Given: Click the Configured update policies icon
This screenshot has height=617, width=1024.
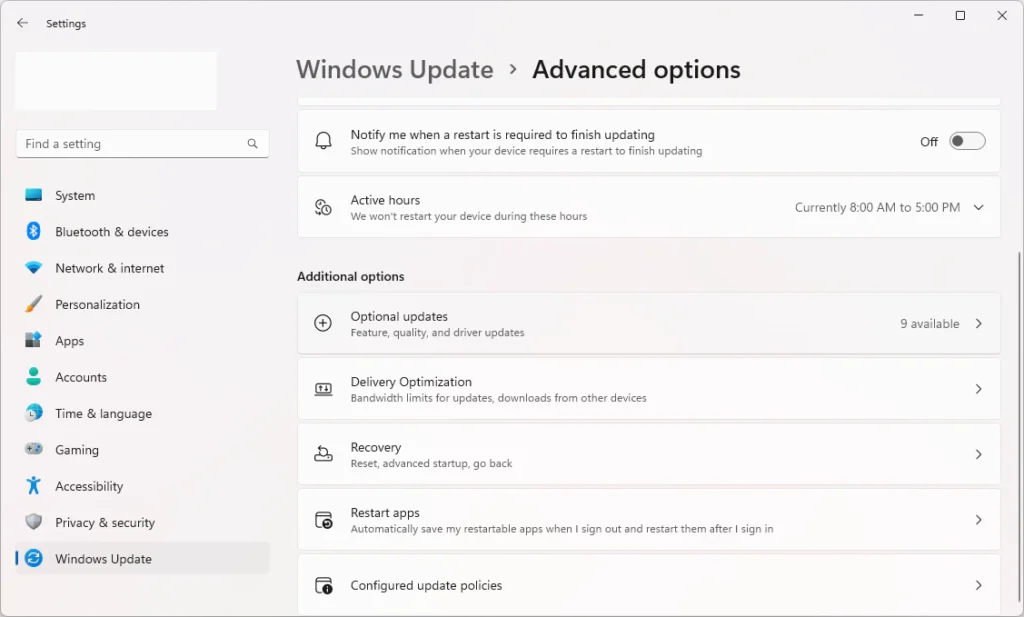Looking at the screenshot, I should click(x=323, y=585).
